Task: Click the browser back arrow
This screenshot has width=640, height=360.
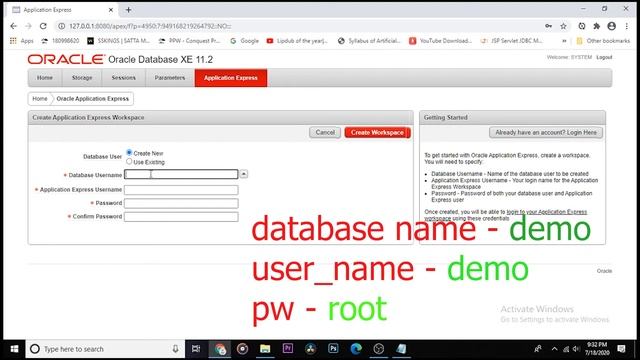Action: 13,26
